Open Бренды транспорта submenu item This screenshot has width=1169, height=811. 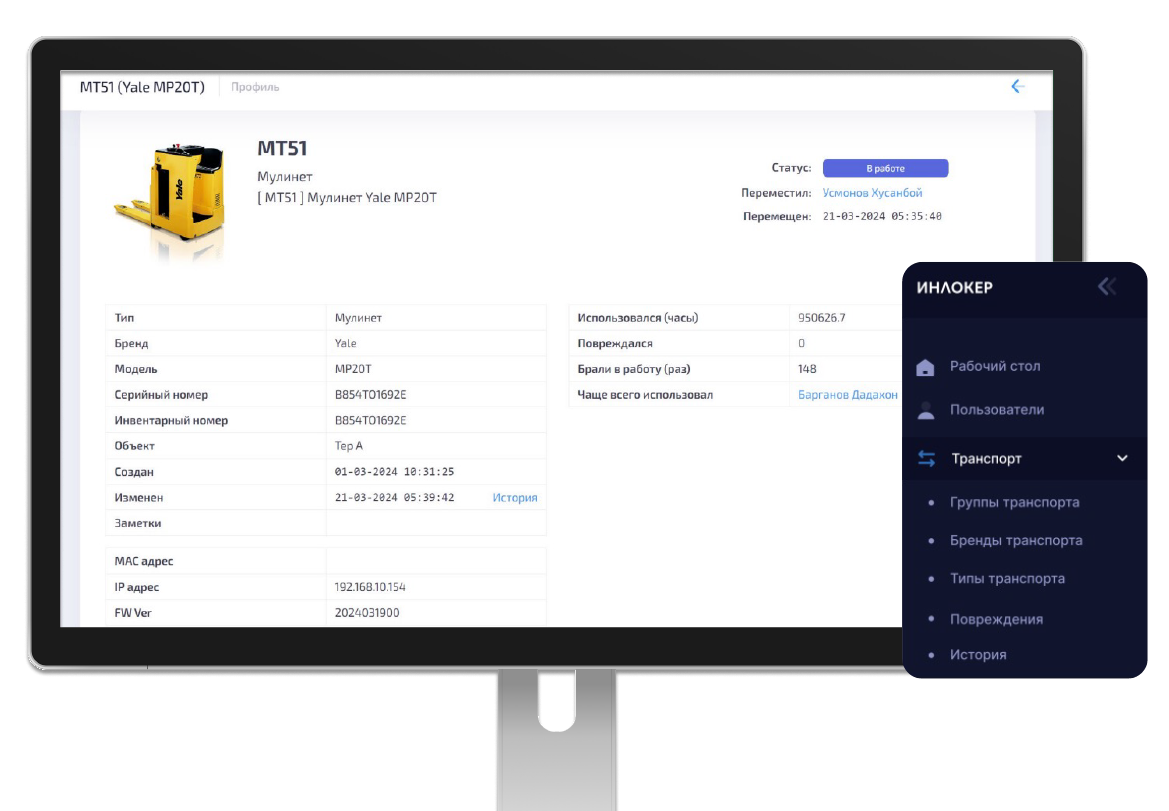1016,540
